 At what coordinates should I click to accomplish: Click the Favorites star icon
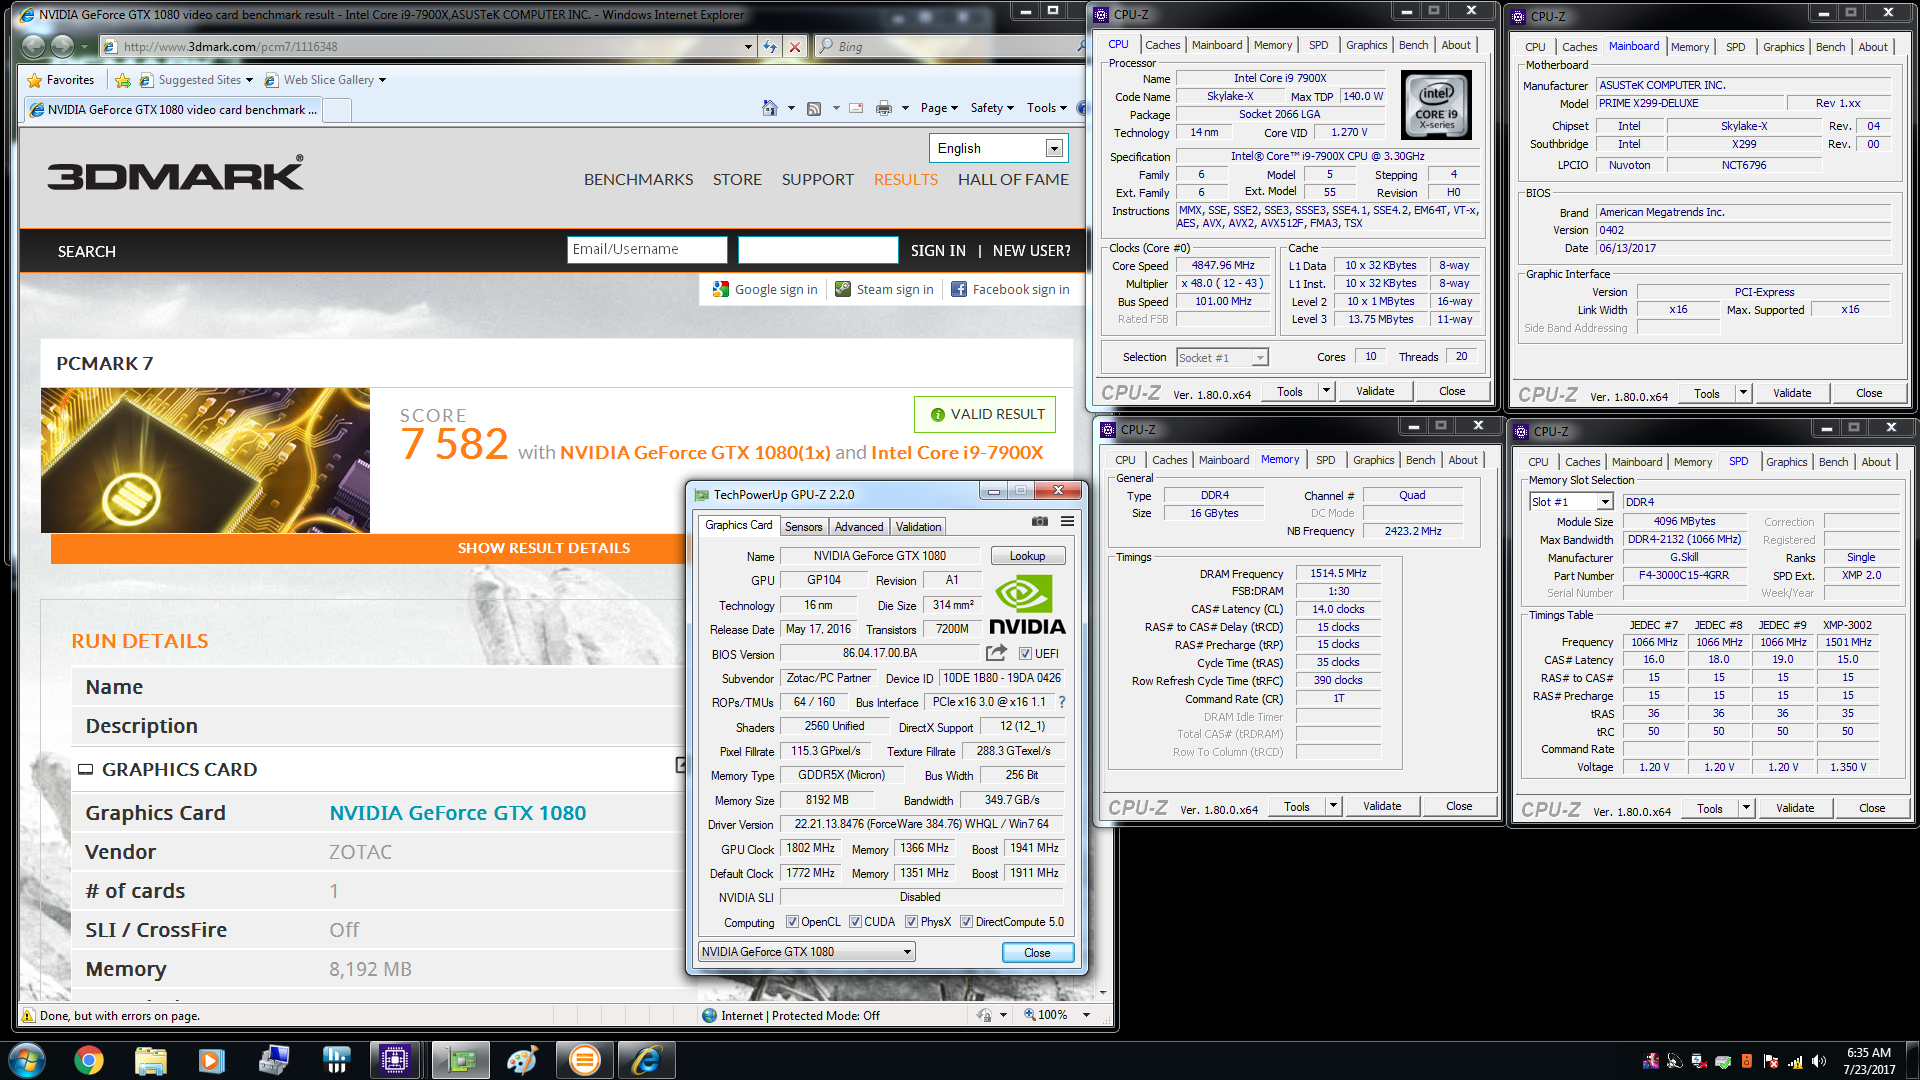click(35, 80)
